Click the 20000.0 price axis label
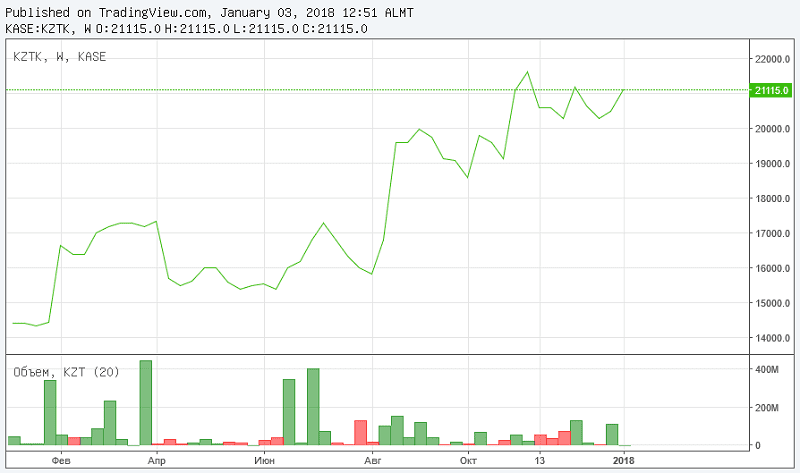This screenshot has height=473, width=800. pyautogui.click(x=772, y=129)
